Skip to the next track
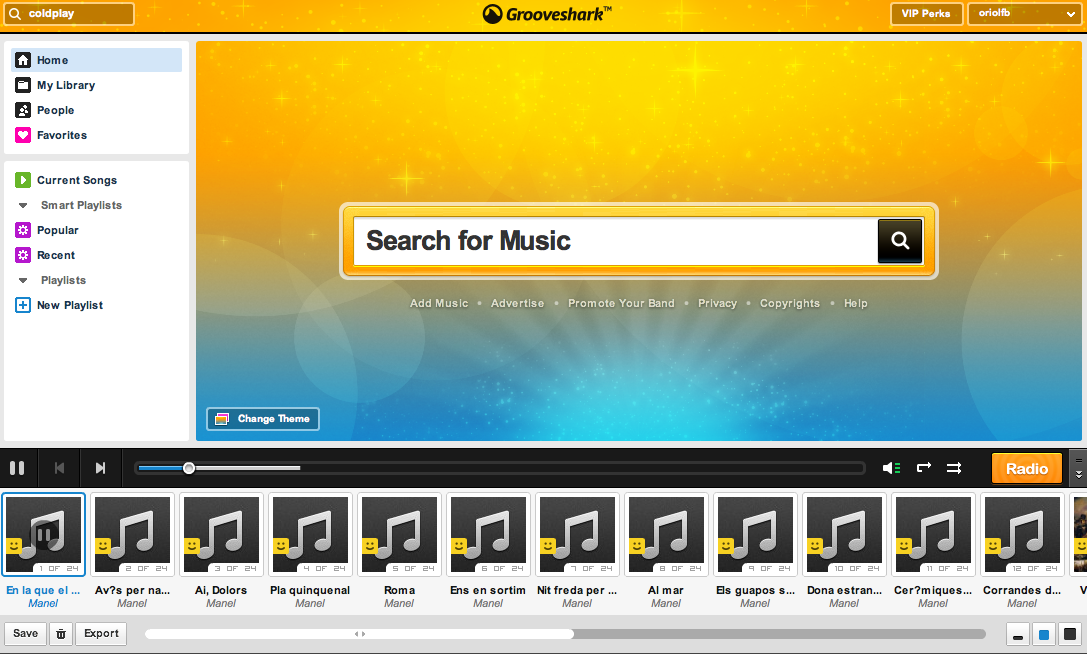 click(x=101, y=468)
